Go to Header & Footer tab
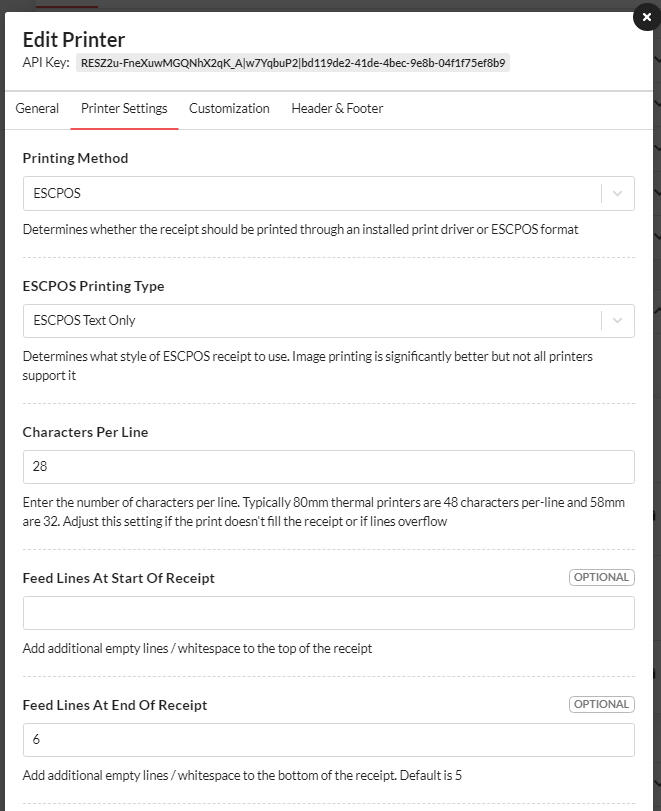 tap(337, 109)
